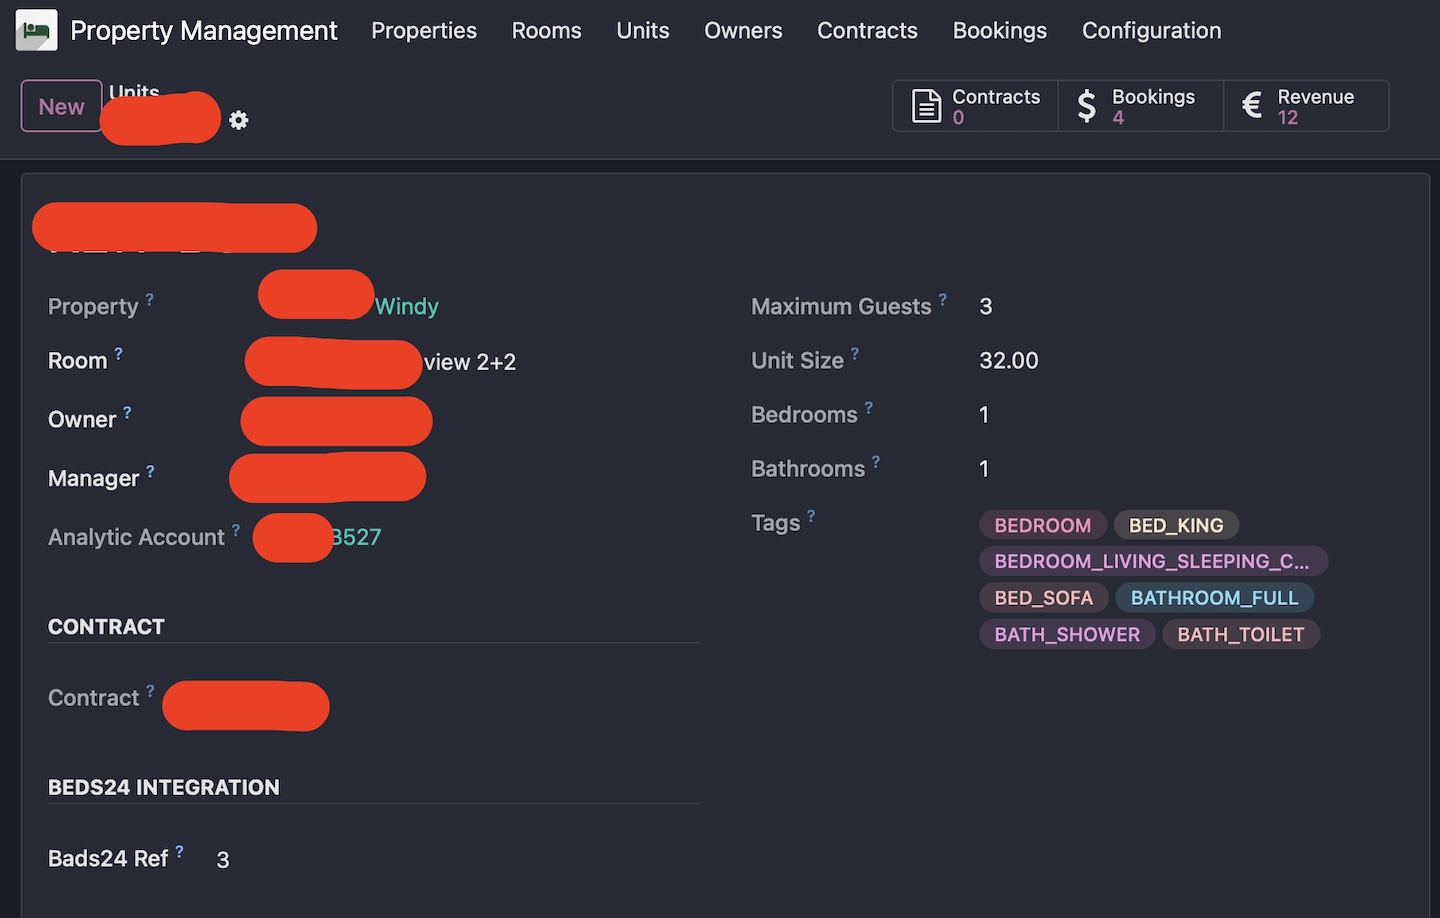Screen dimensions: 1440x918
Task: Switch to the Owners section
Action: (x=743, y=30)
